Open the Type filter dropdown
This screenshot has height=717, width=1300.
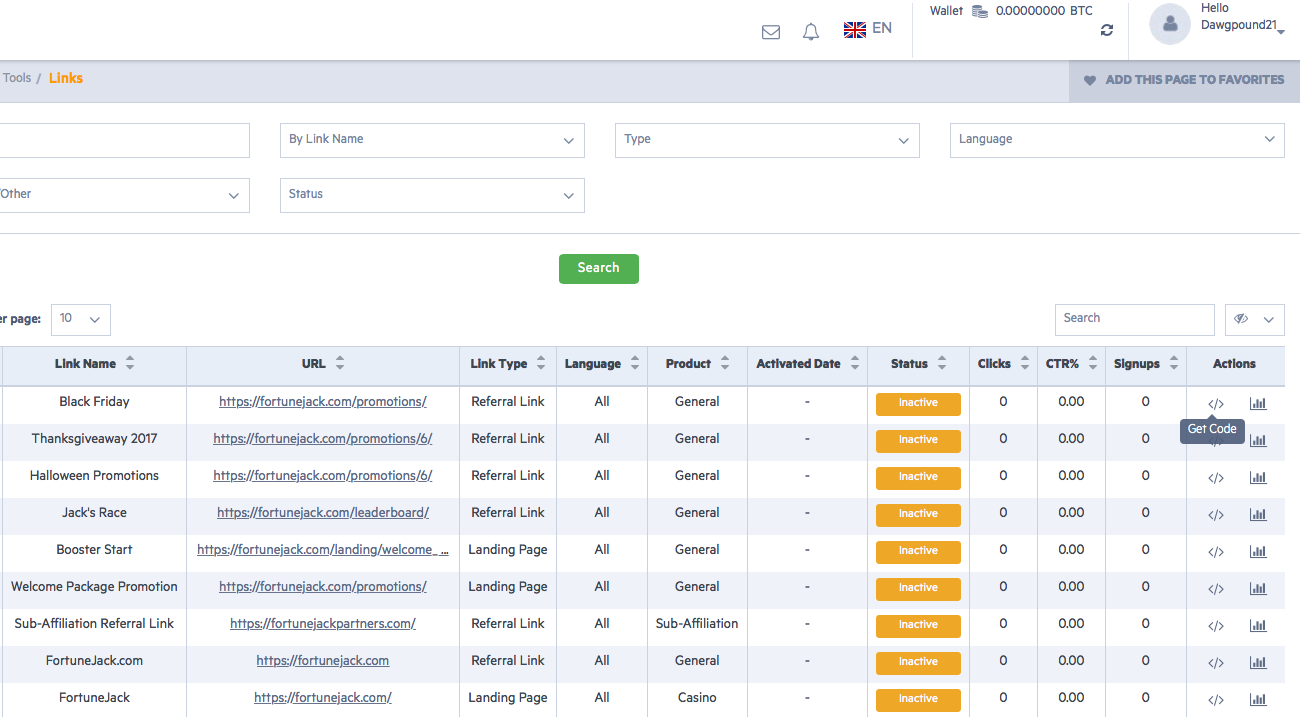tap(767, 140)
